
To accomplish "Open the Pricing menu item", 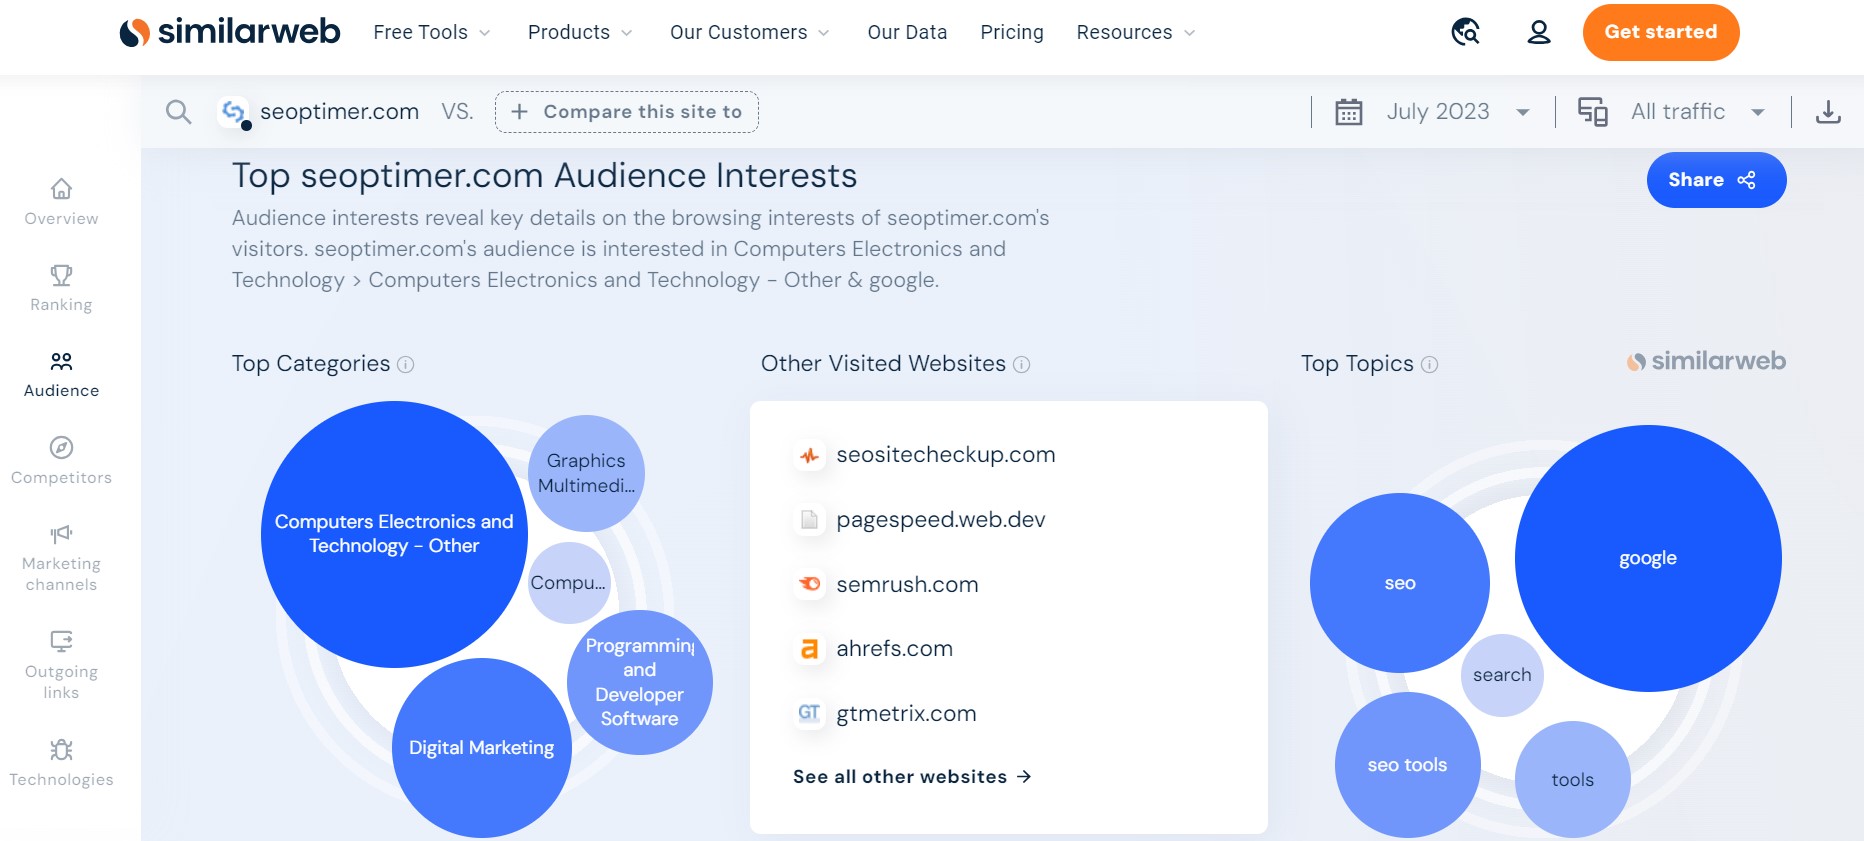I will click(x=1012, y=33).
